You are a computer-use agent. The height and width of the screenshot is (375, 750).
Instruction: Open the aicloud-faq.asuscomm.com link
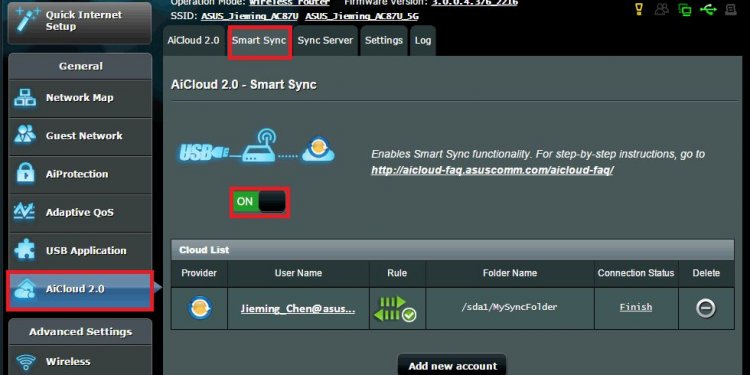point(492,170)
